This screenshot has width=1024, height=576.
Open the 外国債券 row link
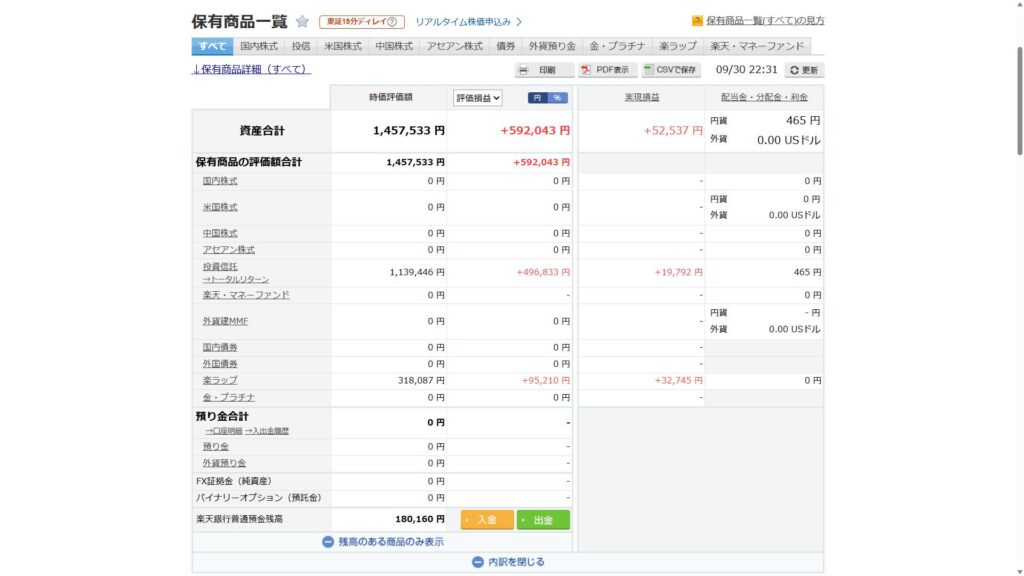[220, 364]
